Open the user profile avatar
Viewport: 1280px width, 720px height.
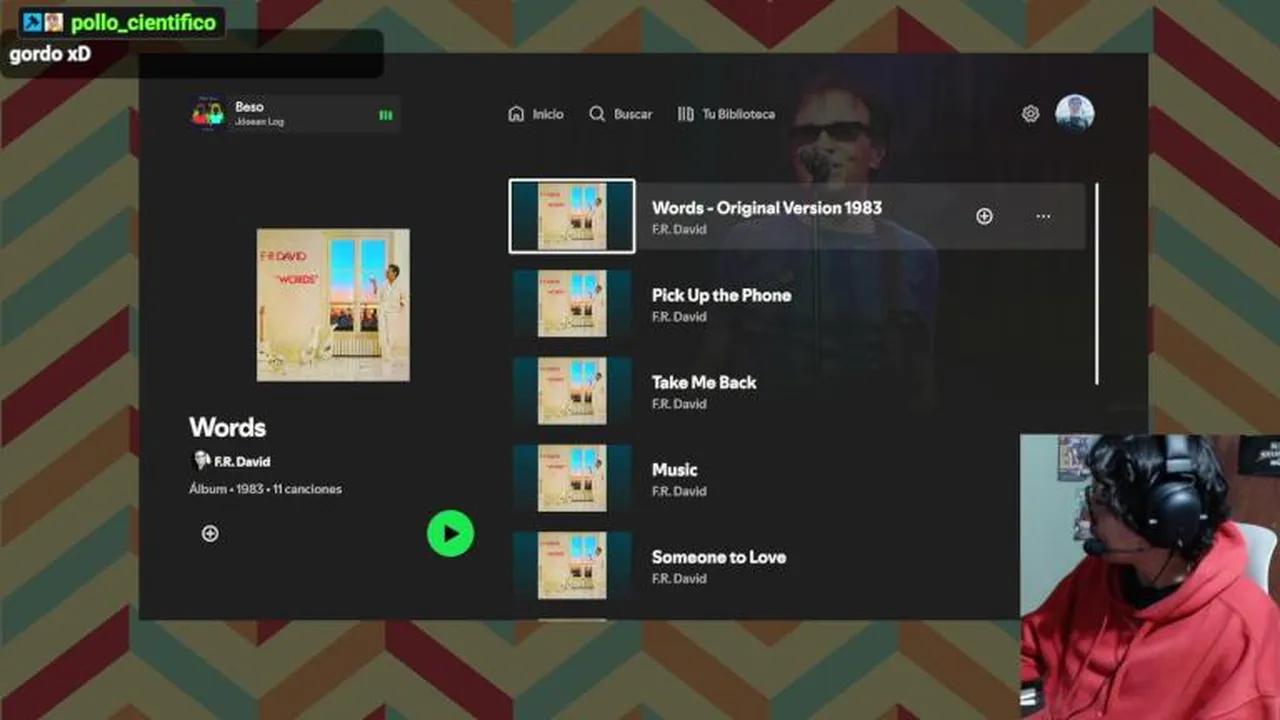pos(1074,114)
